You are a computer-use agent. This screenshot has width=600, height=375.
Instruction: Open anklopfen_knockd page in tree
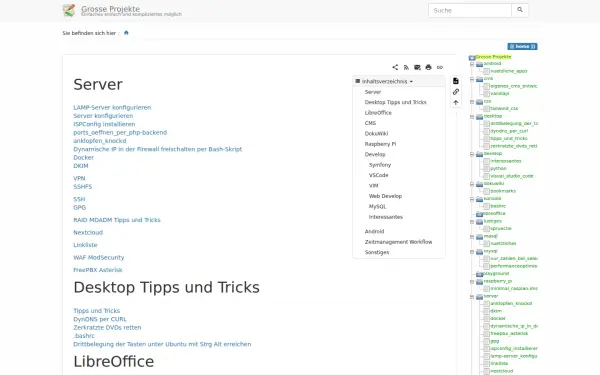tap(511, 303)
